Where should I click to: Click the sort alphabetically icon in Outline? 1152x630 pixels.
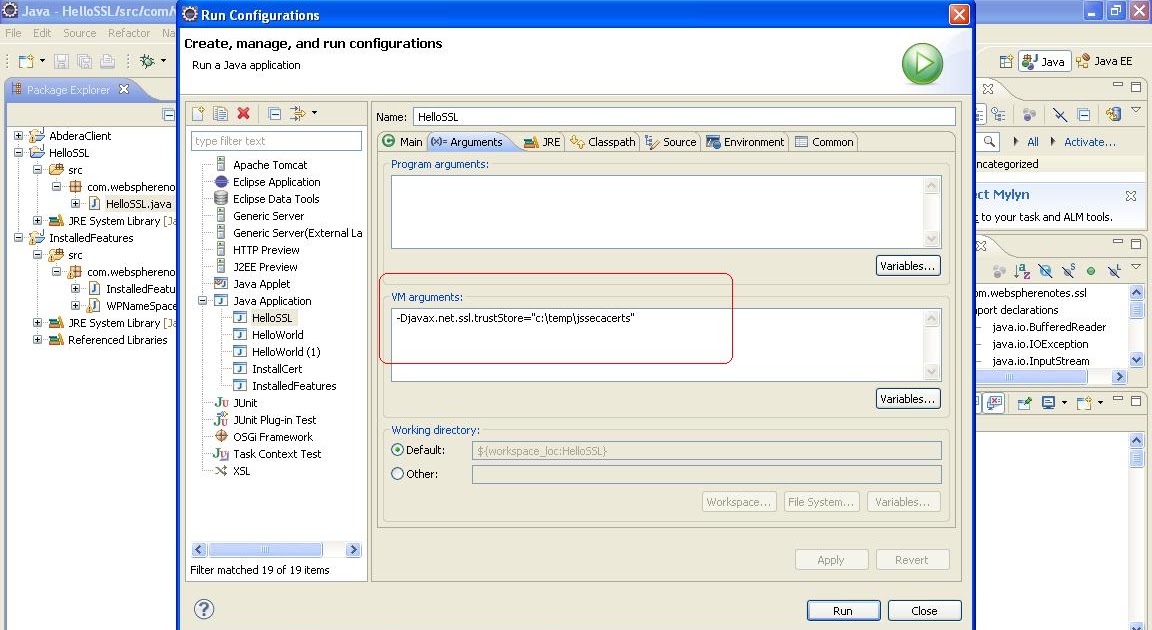point(1022,271)
